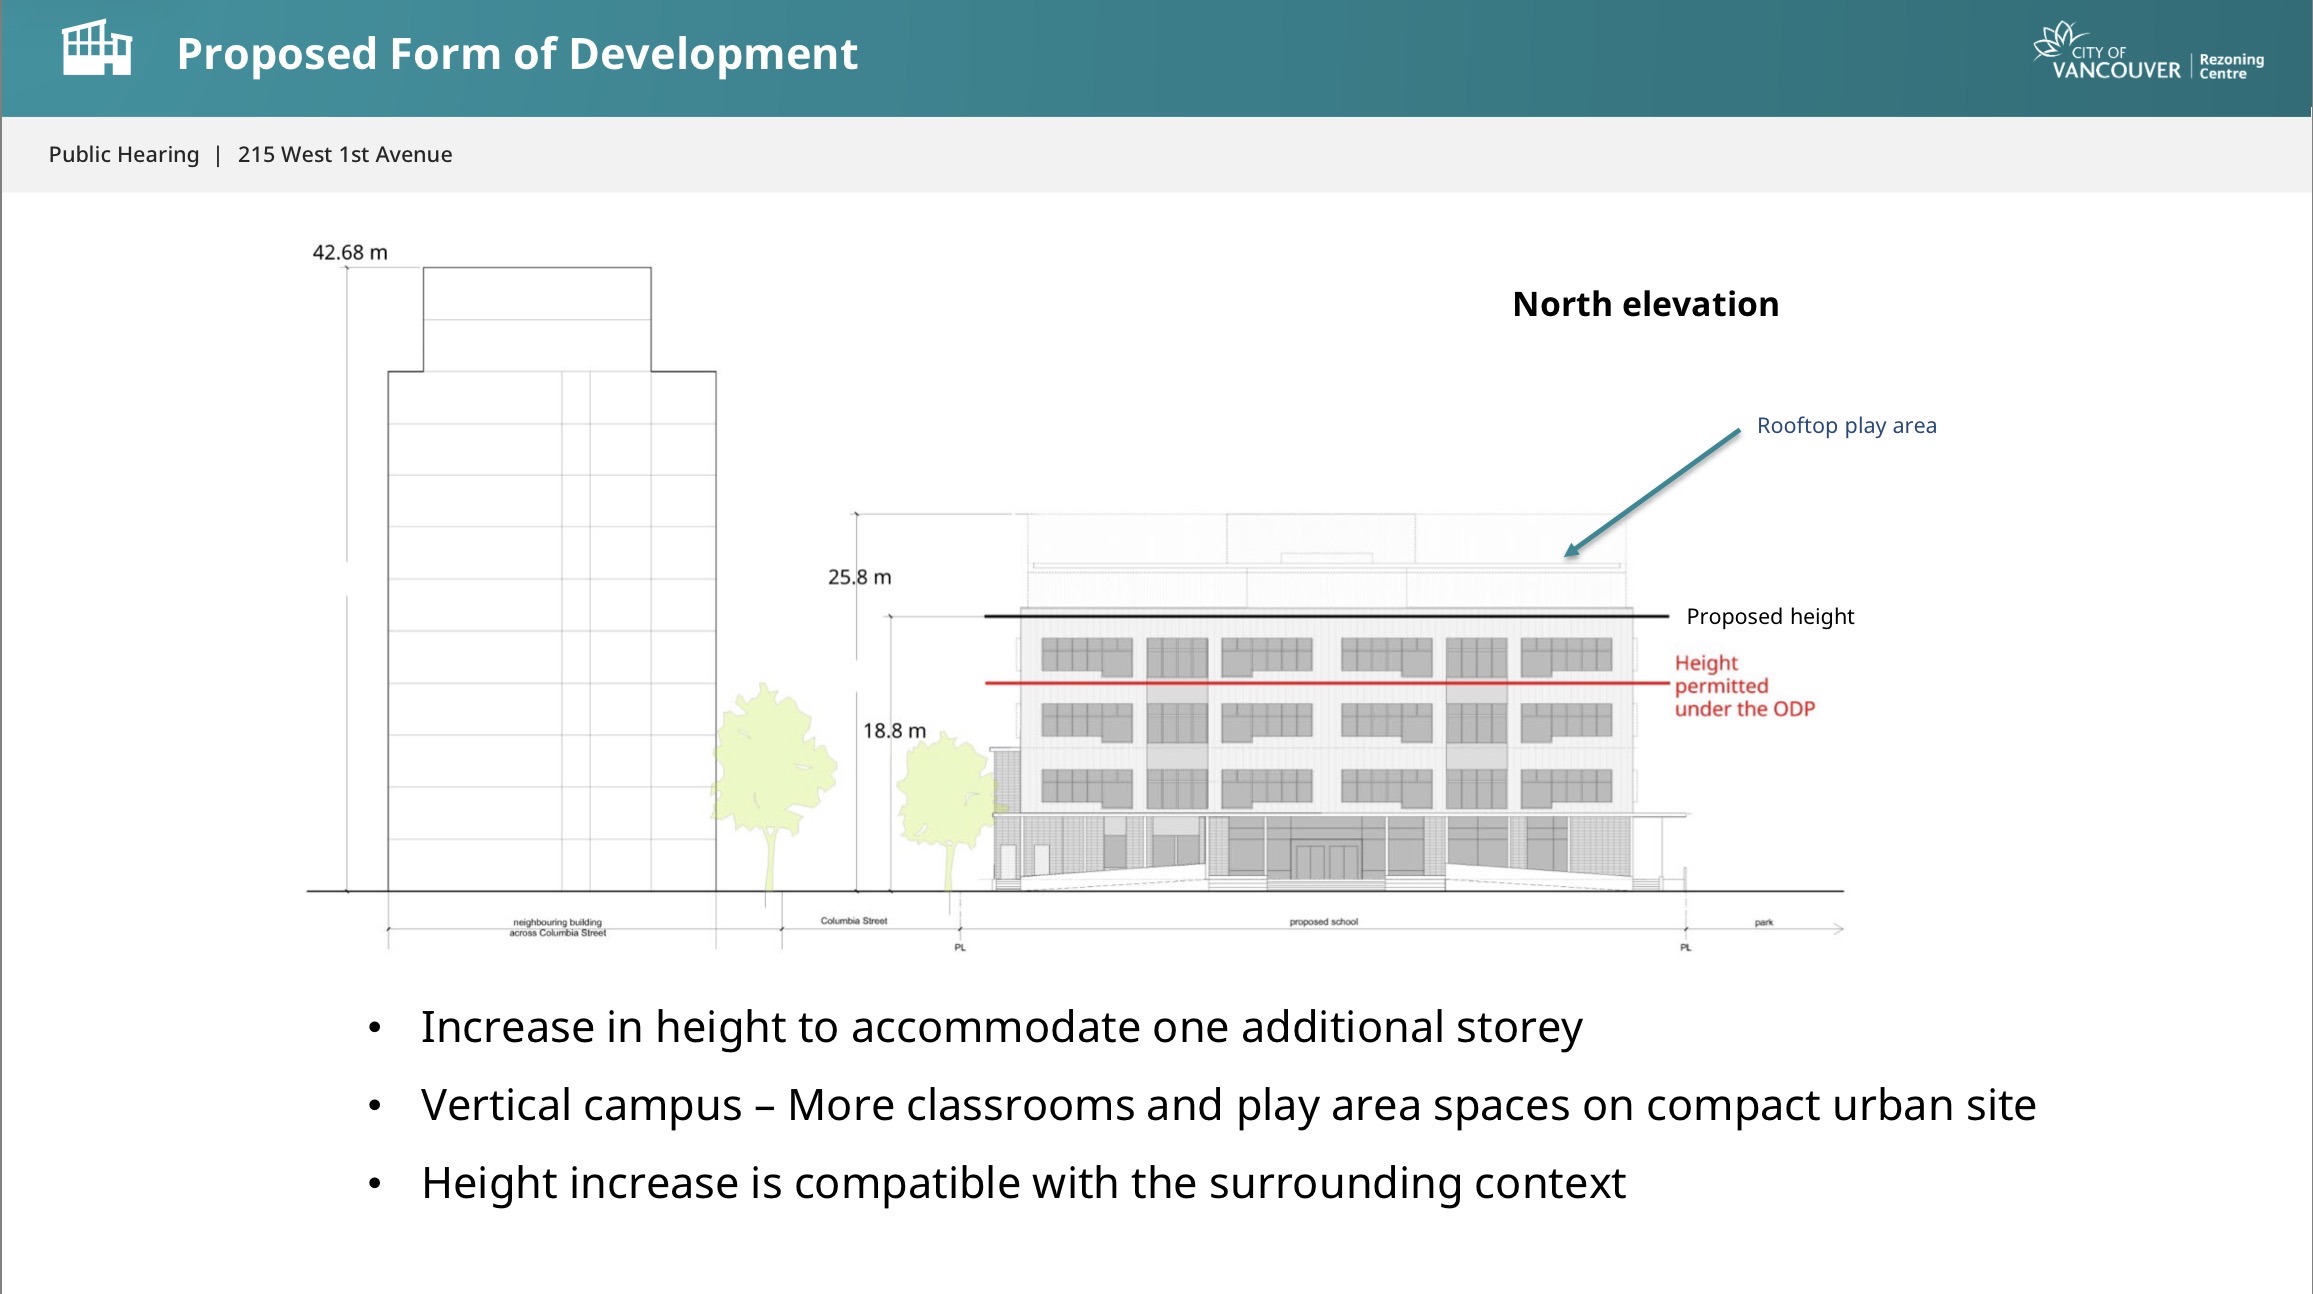Click the Height increase is compatible bullet
Screen dimensions: 2313x1294
click(1023, 1183)
